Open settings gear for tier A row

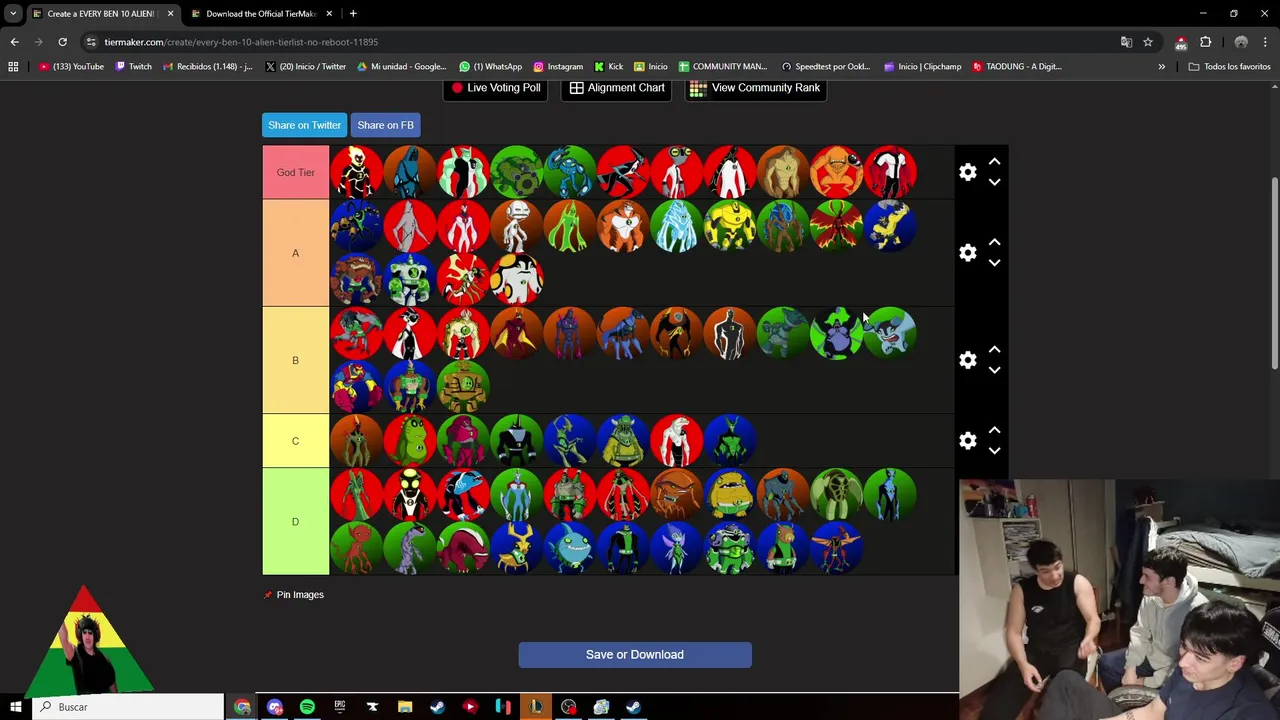(x=967, y=253)
